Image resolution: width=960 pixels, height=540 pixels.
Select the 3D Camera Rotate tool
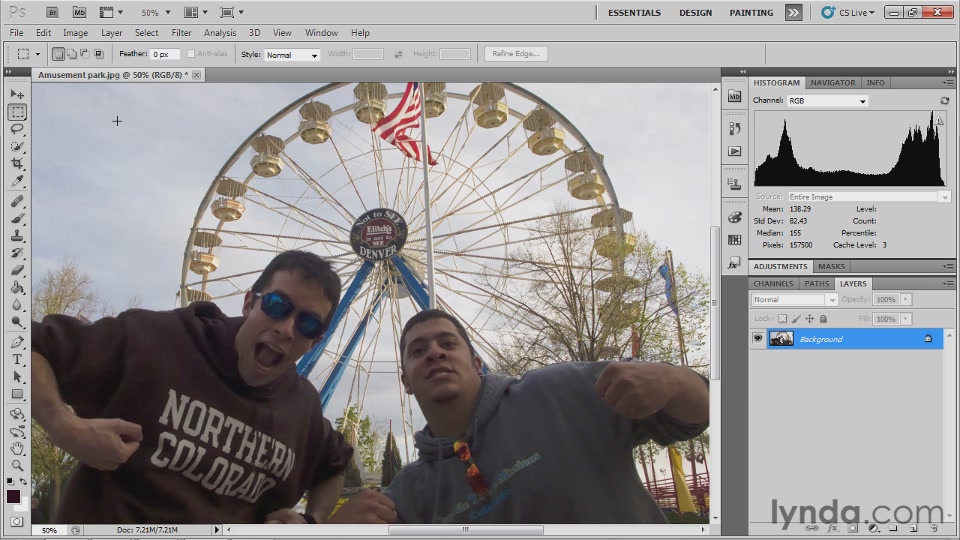coord(17,432)
